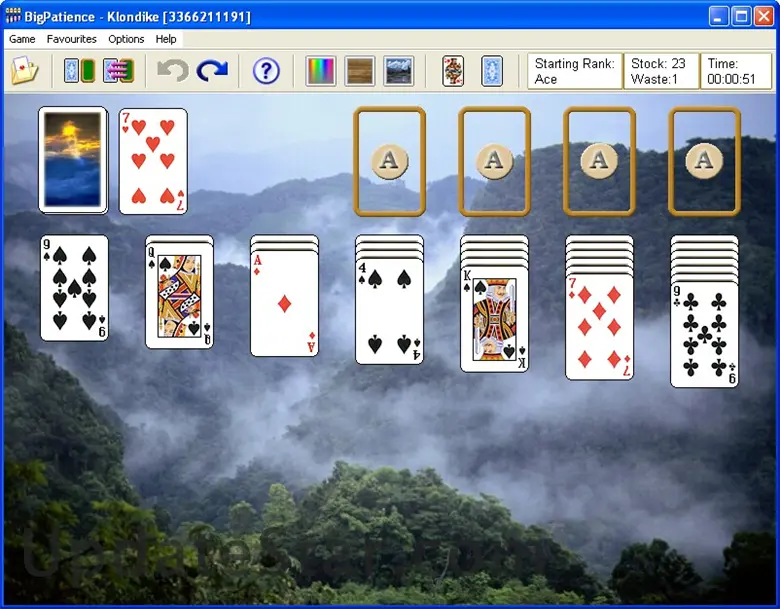Select the queen of spades card
The width and height of the screenshot is (780, 609).
[x=180, y=296]
